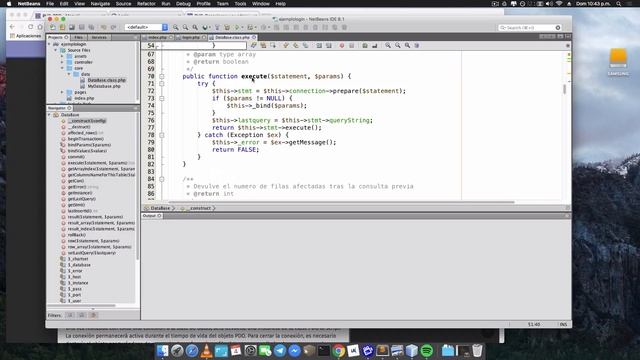
Task: Click the Clean and Build icon
Action: 227,27
